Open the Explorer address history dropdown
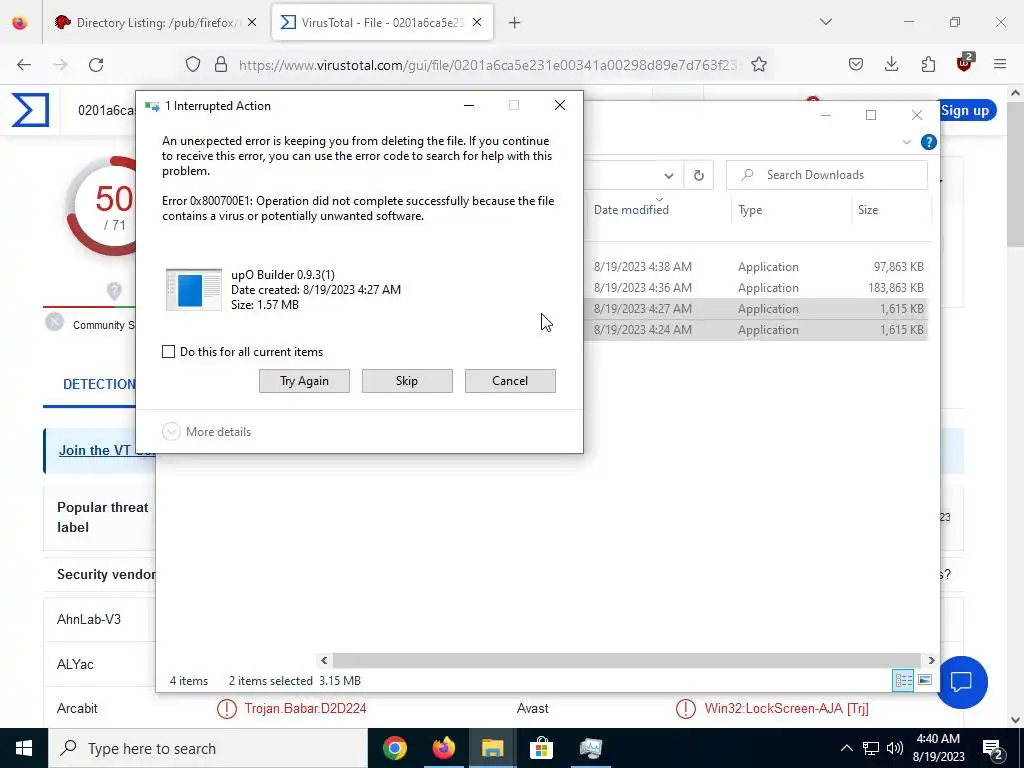This screenshot has width=1024, height=768. (669, 175)
